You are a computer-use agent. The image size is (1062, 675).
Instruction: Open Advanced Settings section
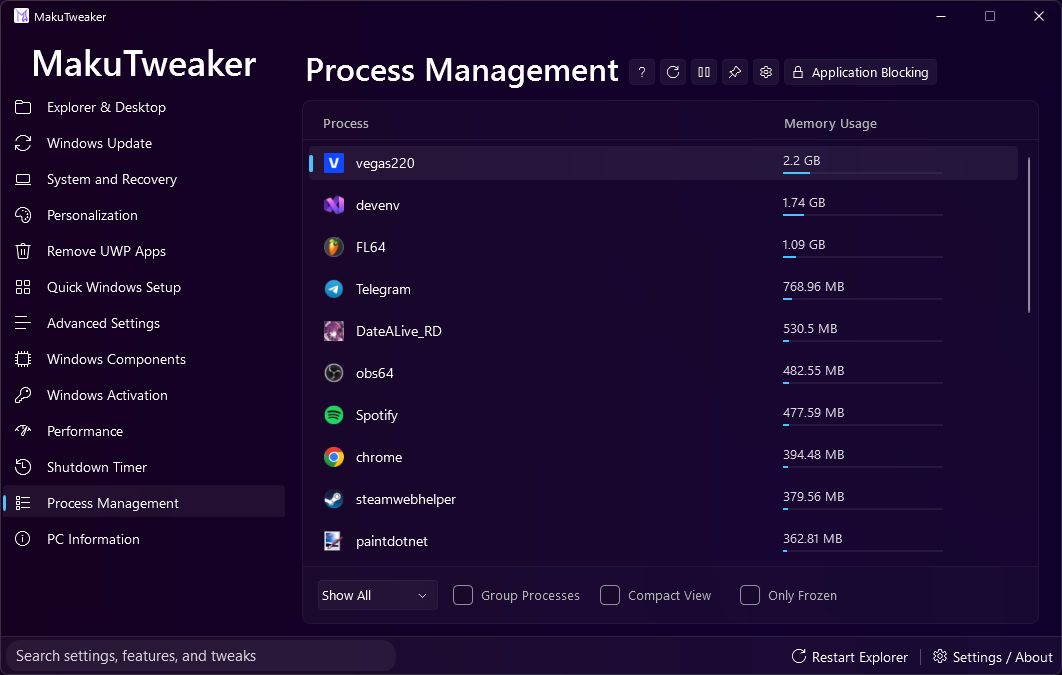pyautogui.click(x=144, y=323)
